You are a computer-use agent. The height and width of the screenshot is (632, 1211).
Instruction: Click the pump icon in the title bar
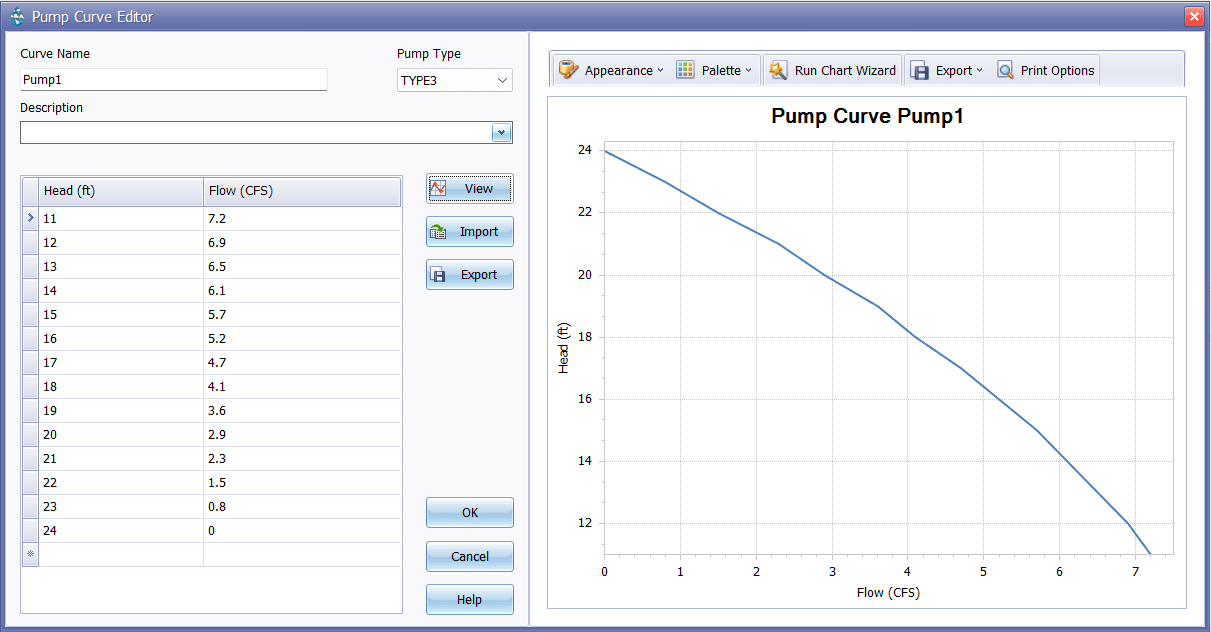pos(16,16)
